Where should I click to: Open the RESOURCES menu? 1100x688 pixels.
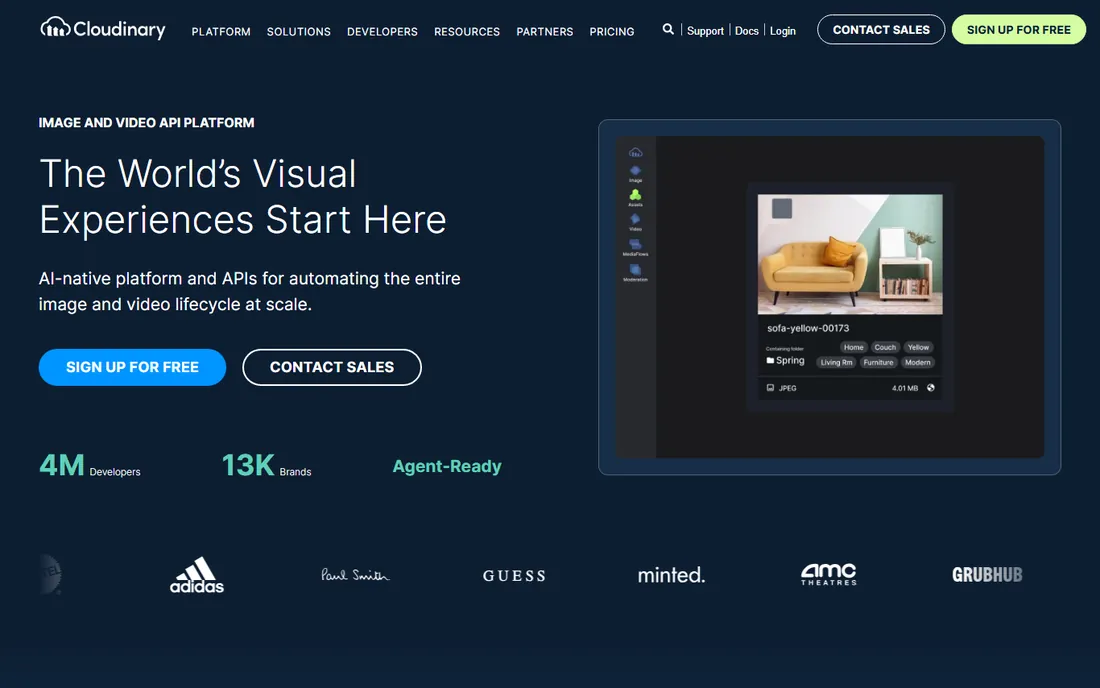point(467,32)
